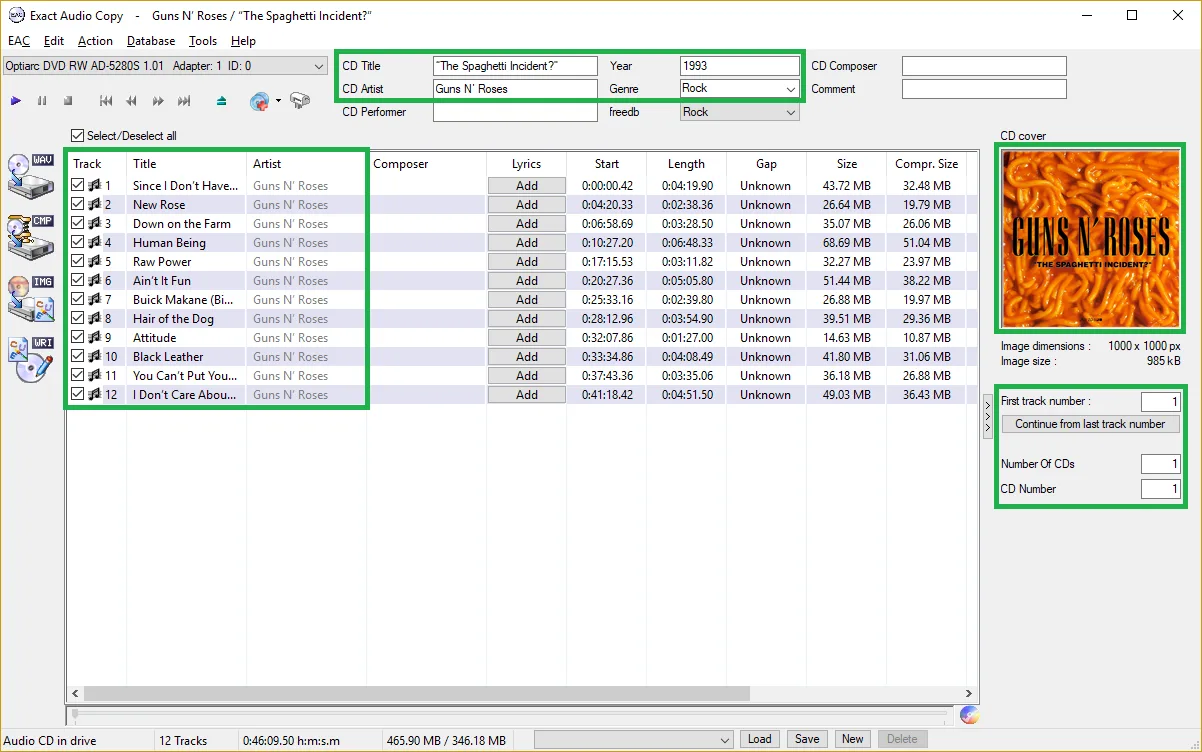Click the title Human Being in track list
The width and height of the screenshot is (1202, 752).
[169, 242]
